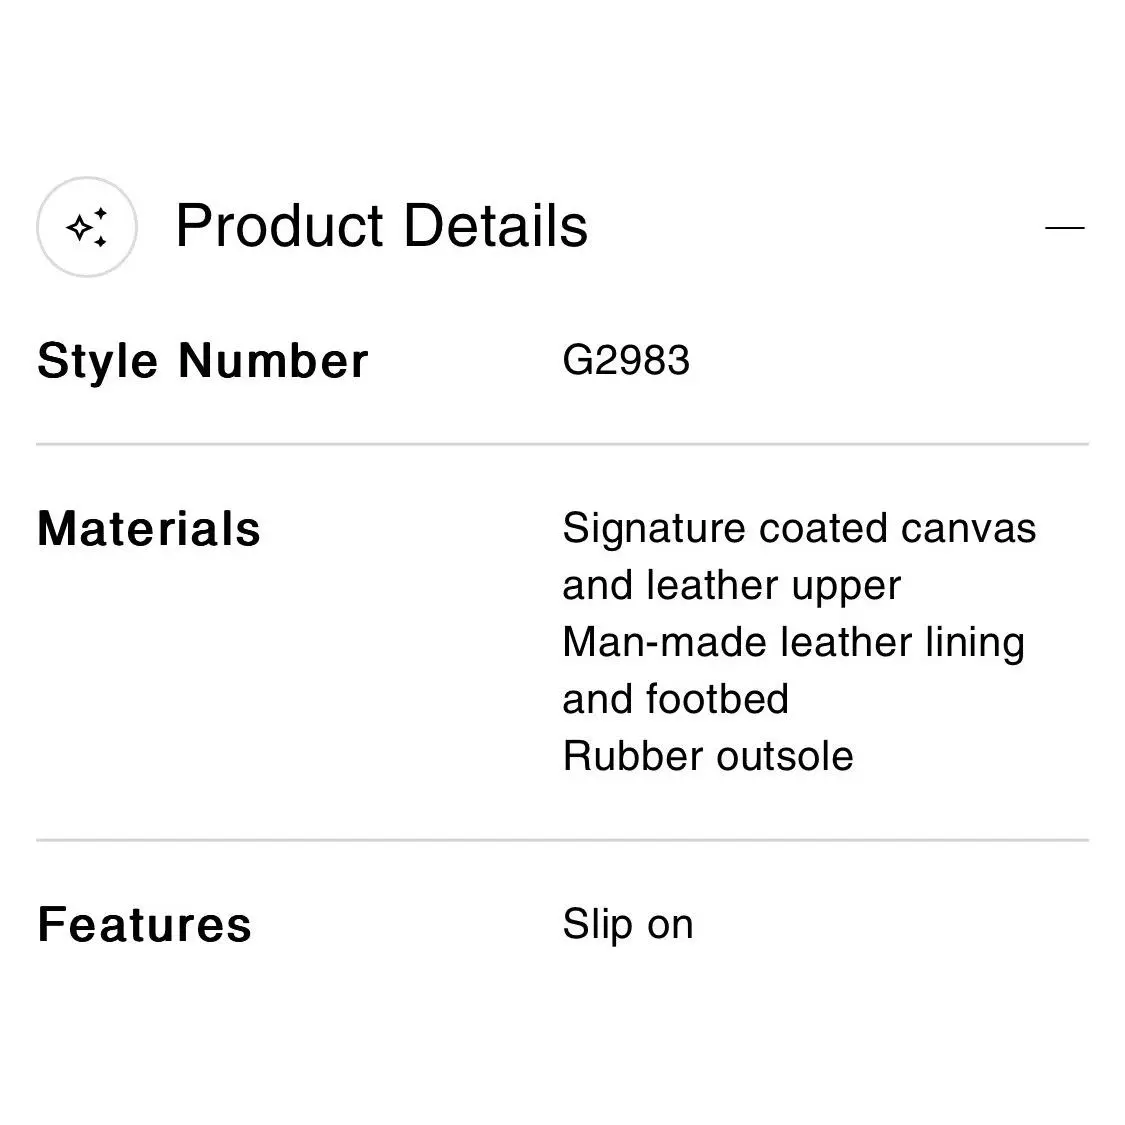Click the word 'Details' in the heading

(x=496, y=226)
